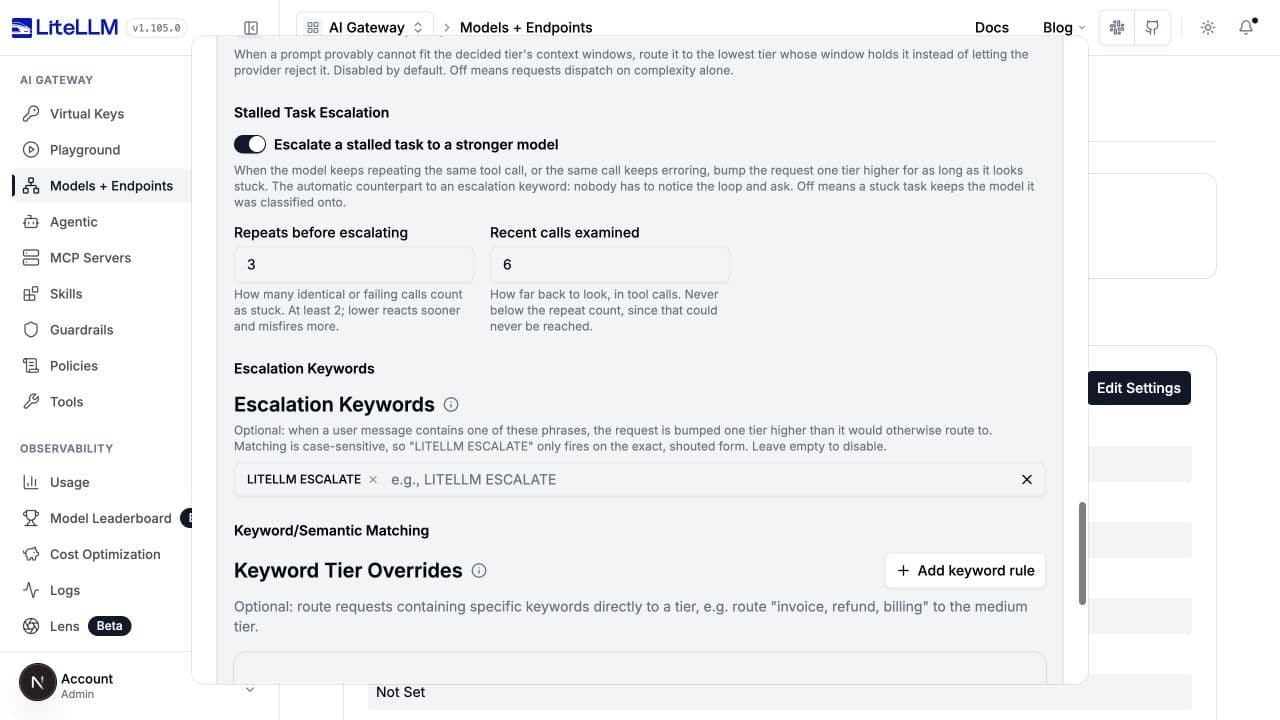Image resolution: width=1280 pixels, height=720 pixels.
Task: Expand the Account Admin menu chevron
Action: 250,688
